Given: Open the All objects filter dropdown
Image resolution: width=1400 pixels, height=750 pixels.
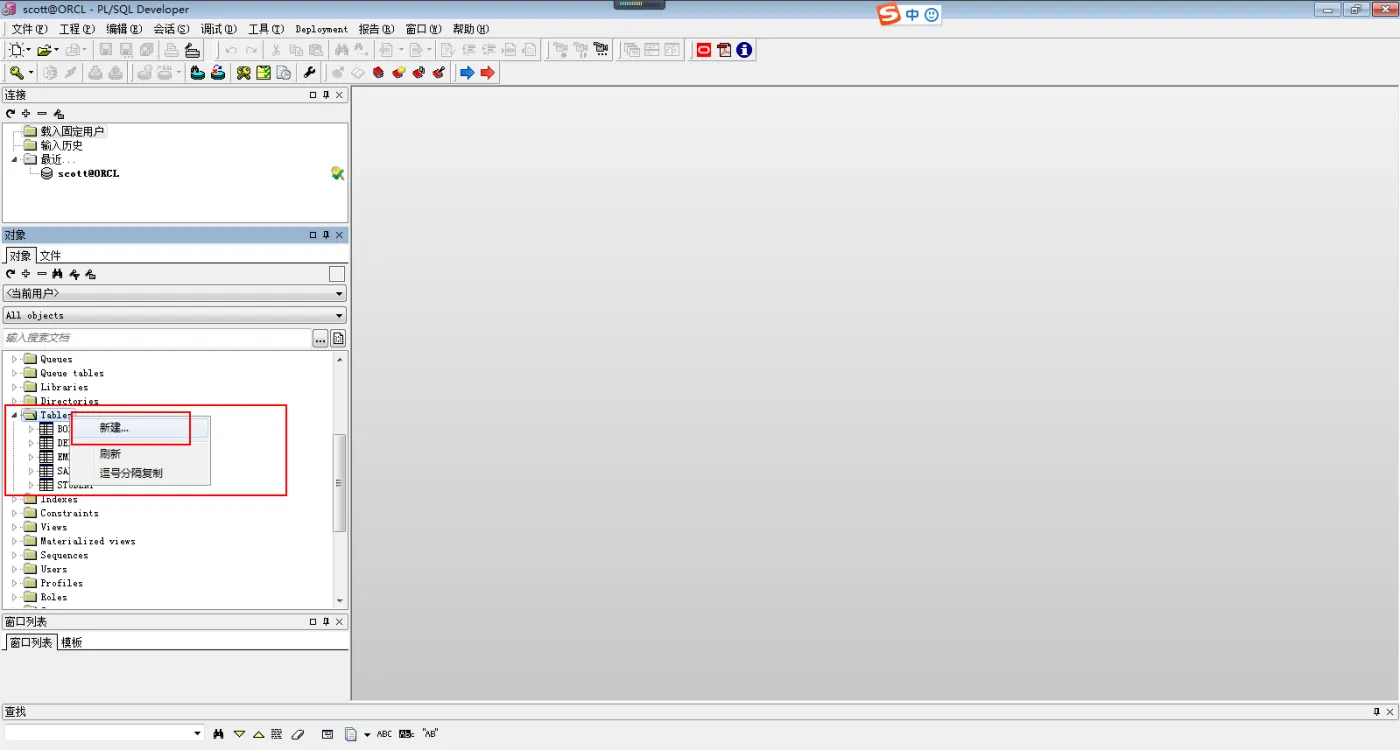Looking at the screenshot, I should 175,315.
